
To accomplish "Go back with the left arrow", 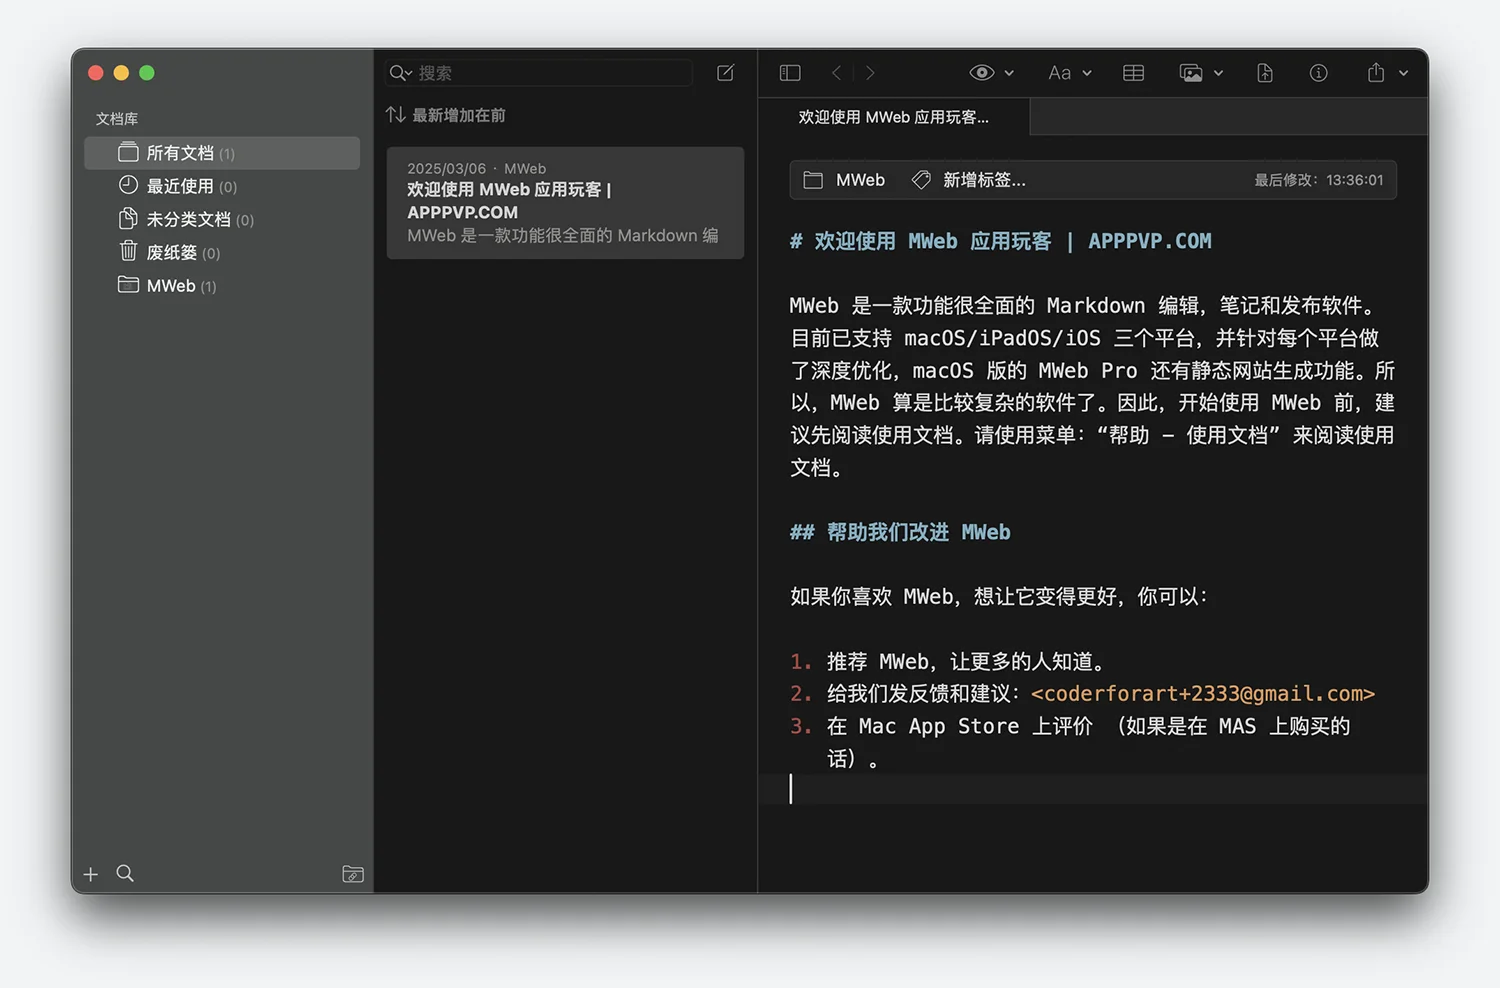I will pyautogui.click(x=837, y=73).
